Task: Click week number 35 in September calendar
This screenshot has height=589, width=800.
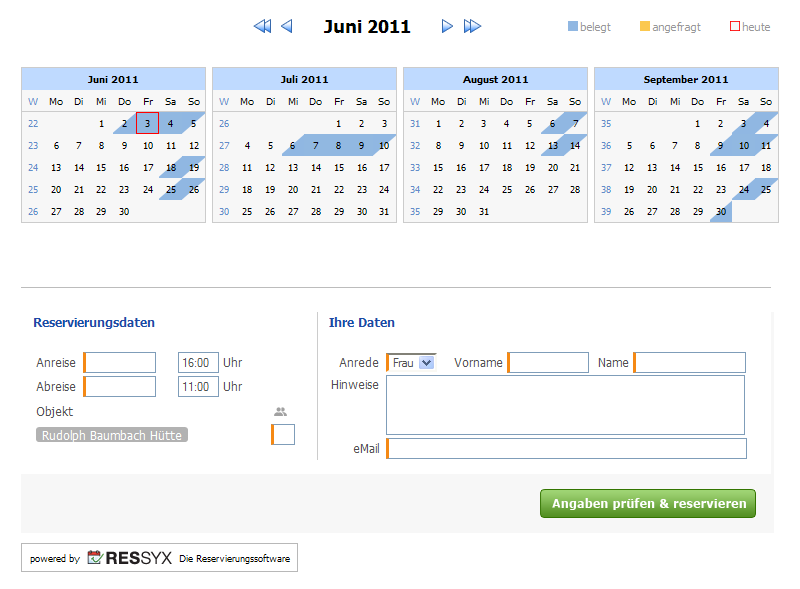Action: coord(606,123)
